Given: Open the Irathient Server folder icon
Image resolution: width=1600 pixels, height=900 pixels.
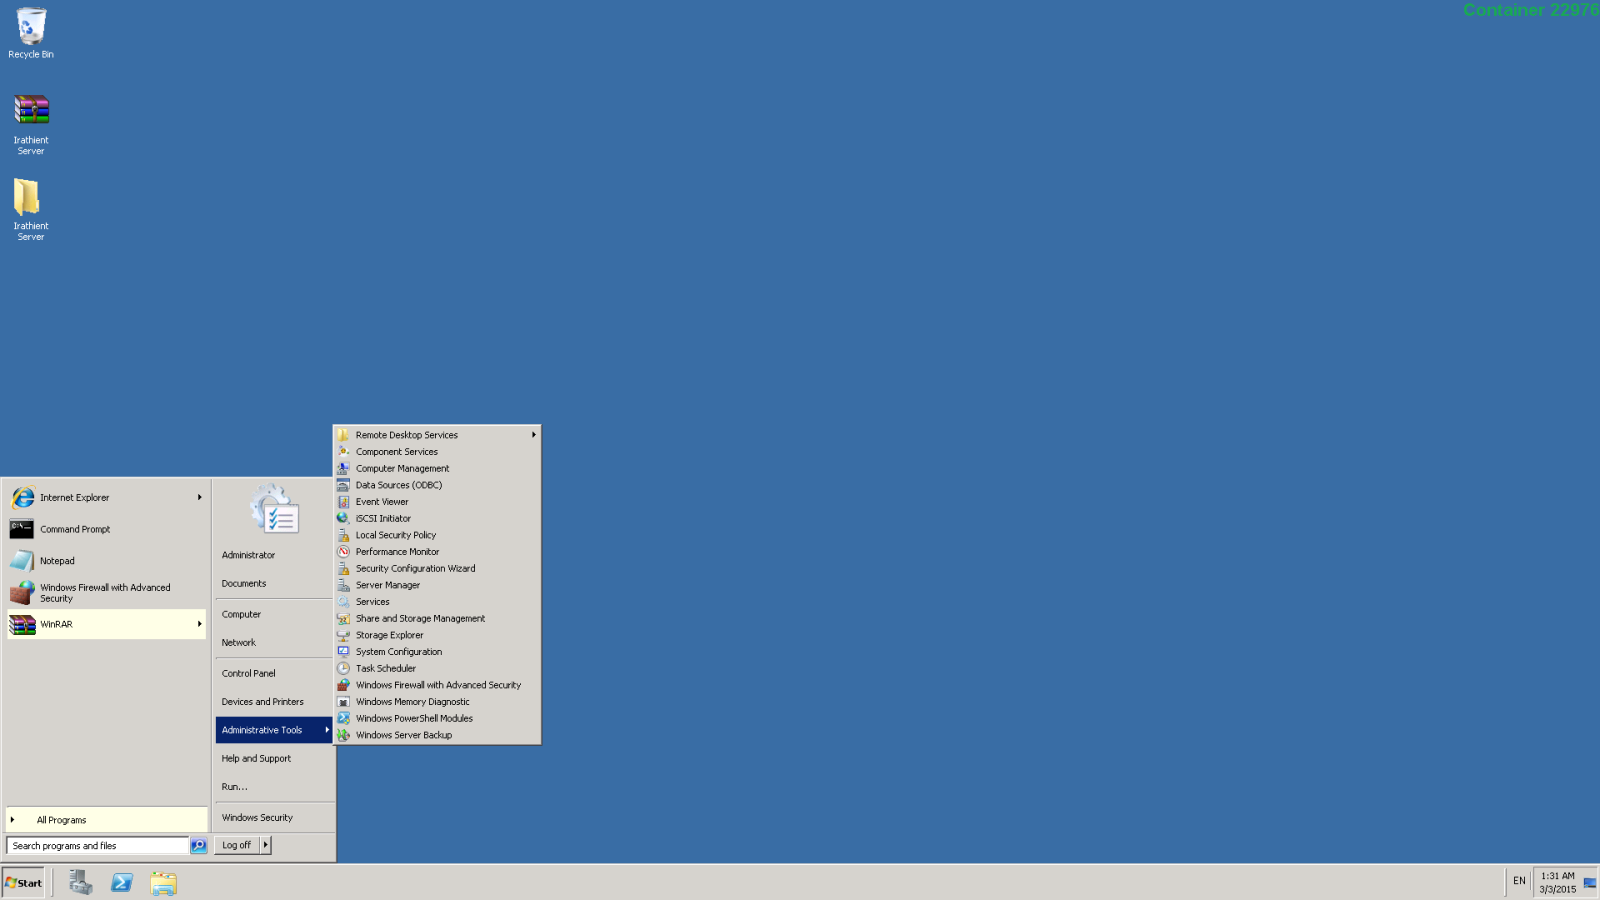Looking at the screenshot, I should click(27, 197).
